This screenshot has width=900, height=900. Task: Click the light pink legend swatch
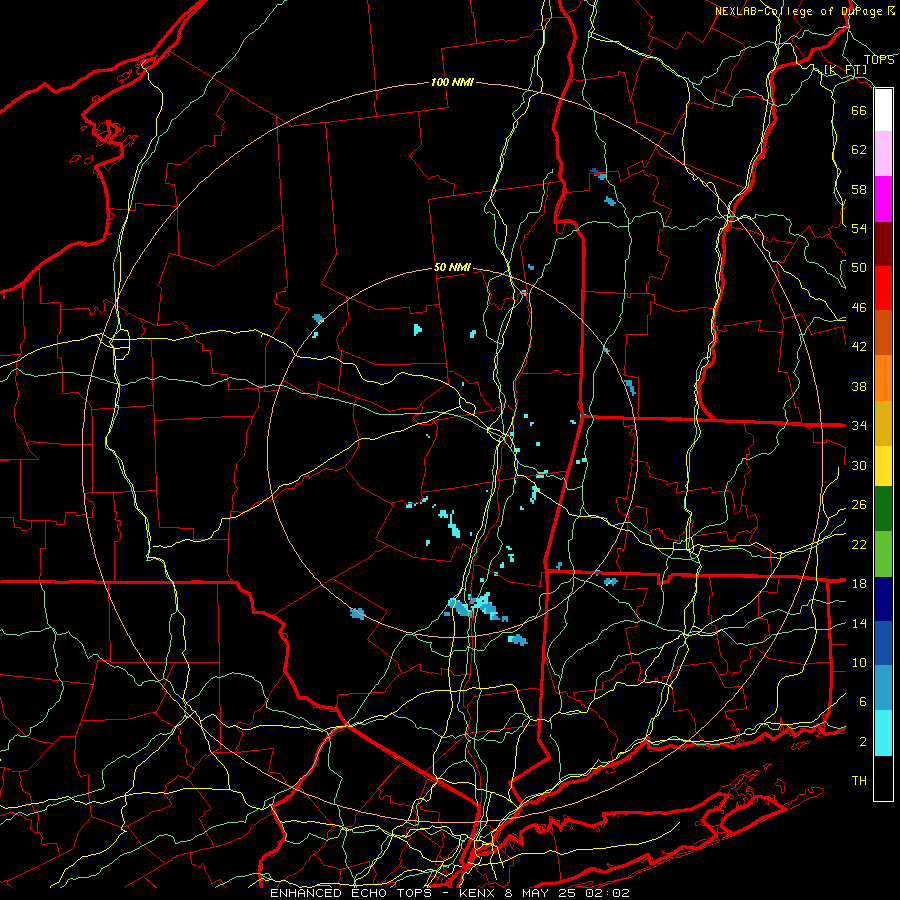tap(883, 154)
